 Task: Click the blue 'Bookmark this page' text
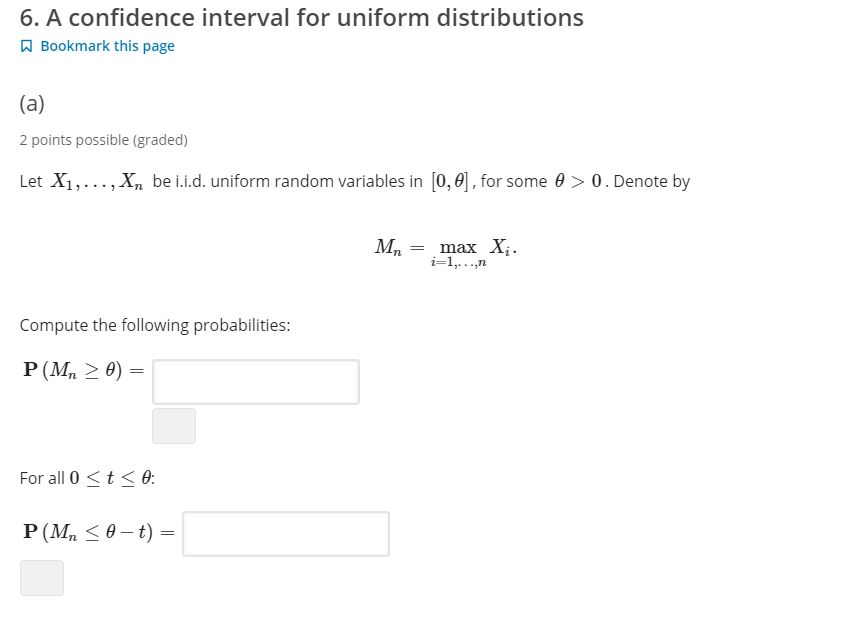[x=108, y=45]
